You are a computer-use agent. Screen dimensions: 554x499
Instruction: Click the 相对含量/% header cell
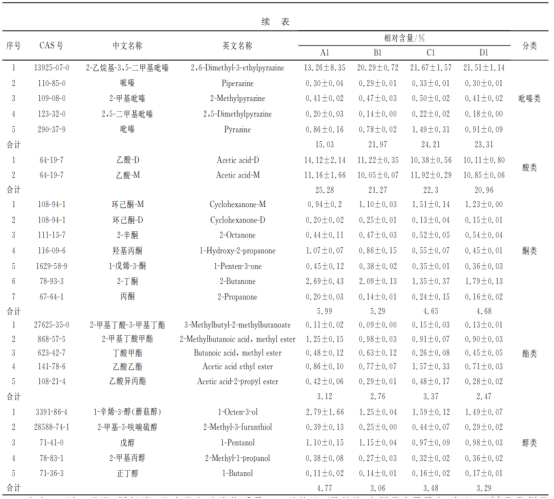click(404, 38)
